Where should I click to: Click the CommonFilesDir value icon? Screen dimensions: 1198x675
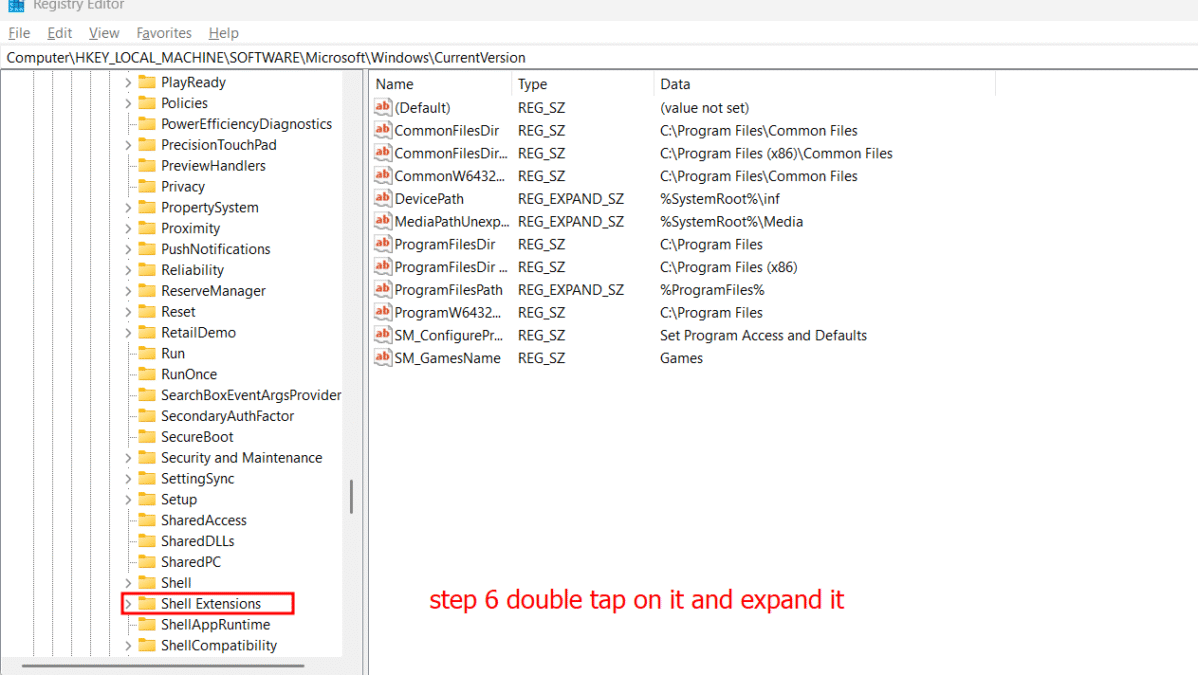click(382, 131)
